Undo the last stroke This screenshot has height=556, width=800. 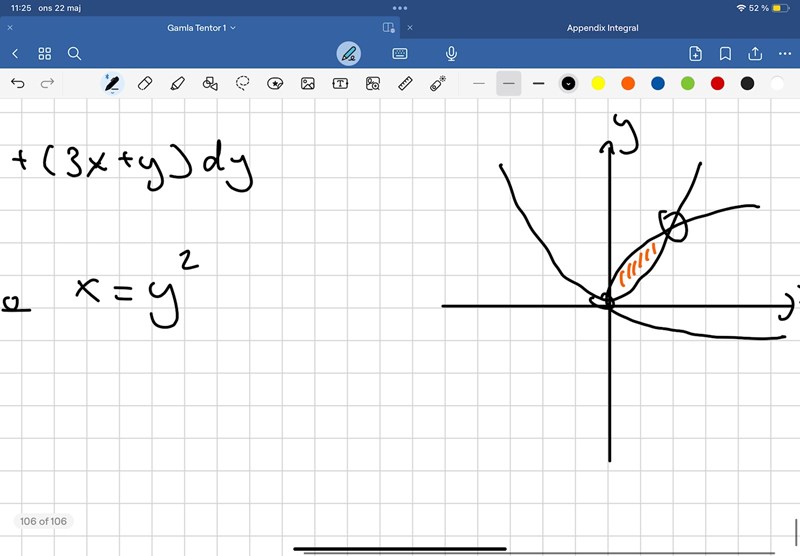[18, 84]
